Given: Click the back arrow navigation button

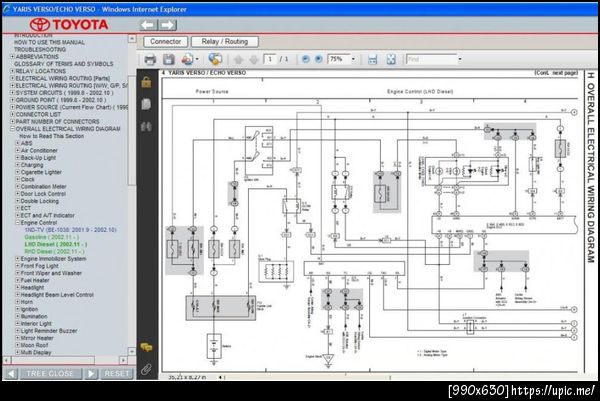Looking at the screenshot, I should tap(148, 25).
